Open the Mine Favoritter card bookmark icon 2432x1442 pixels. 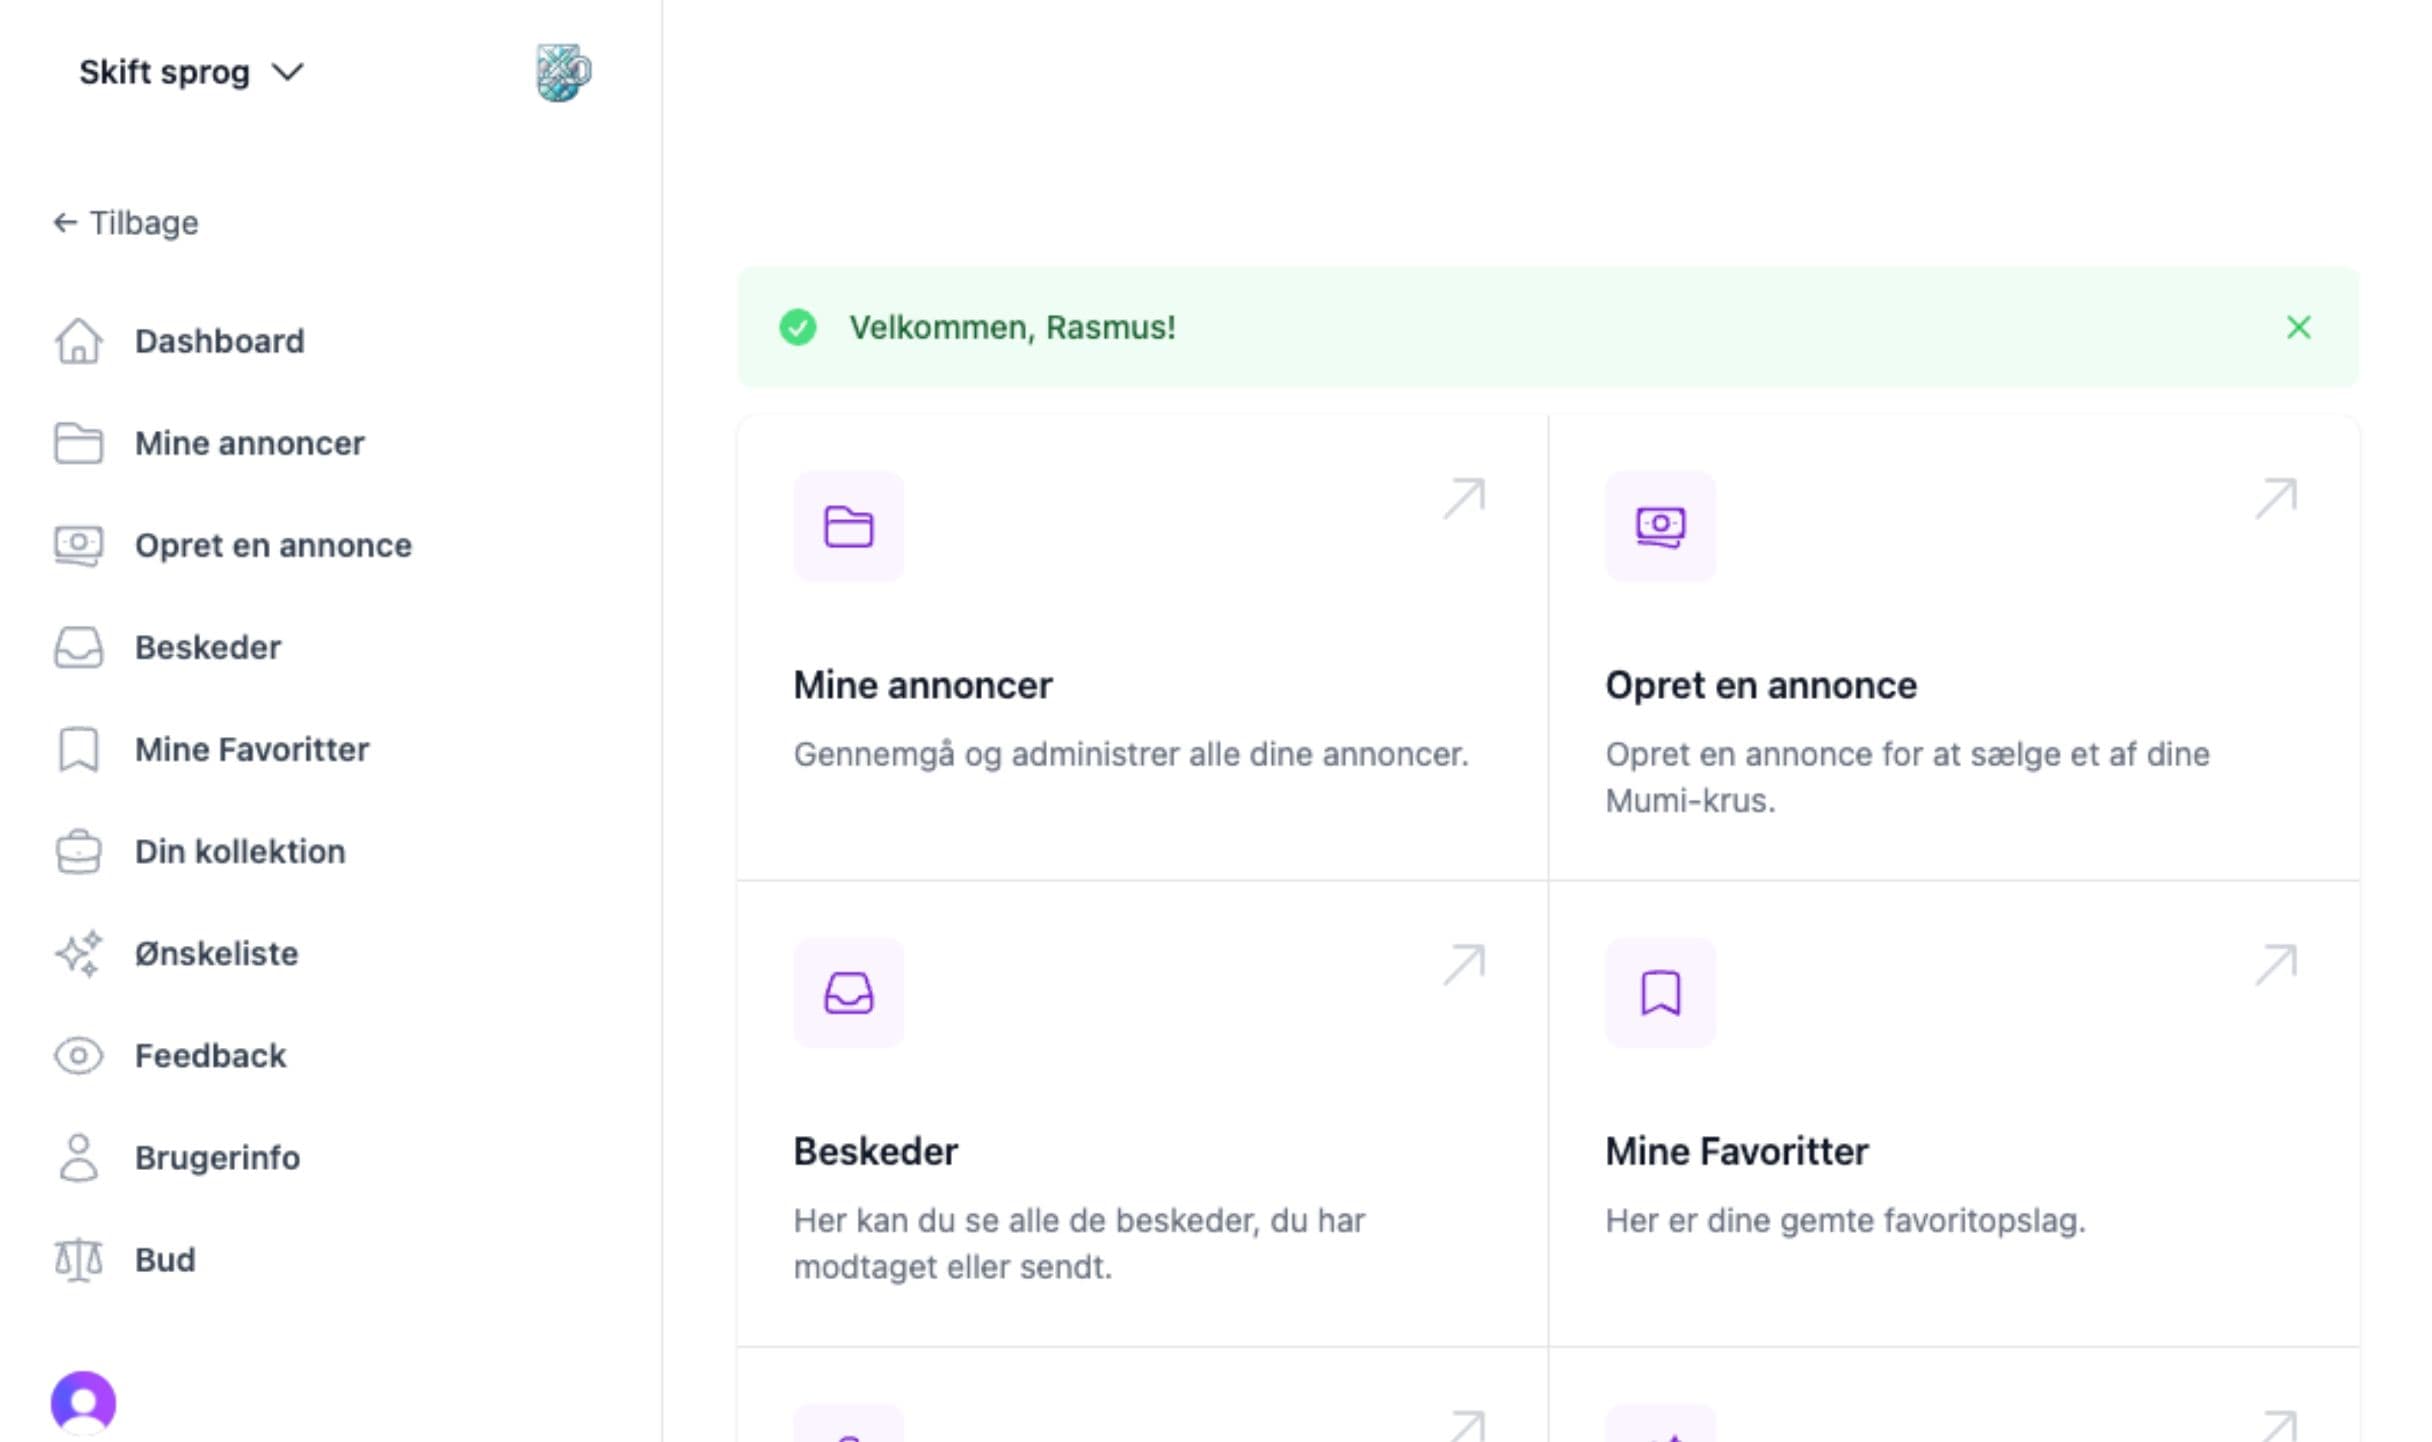(1660, 993)
